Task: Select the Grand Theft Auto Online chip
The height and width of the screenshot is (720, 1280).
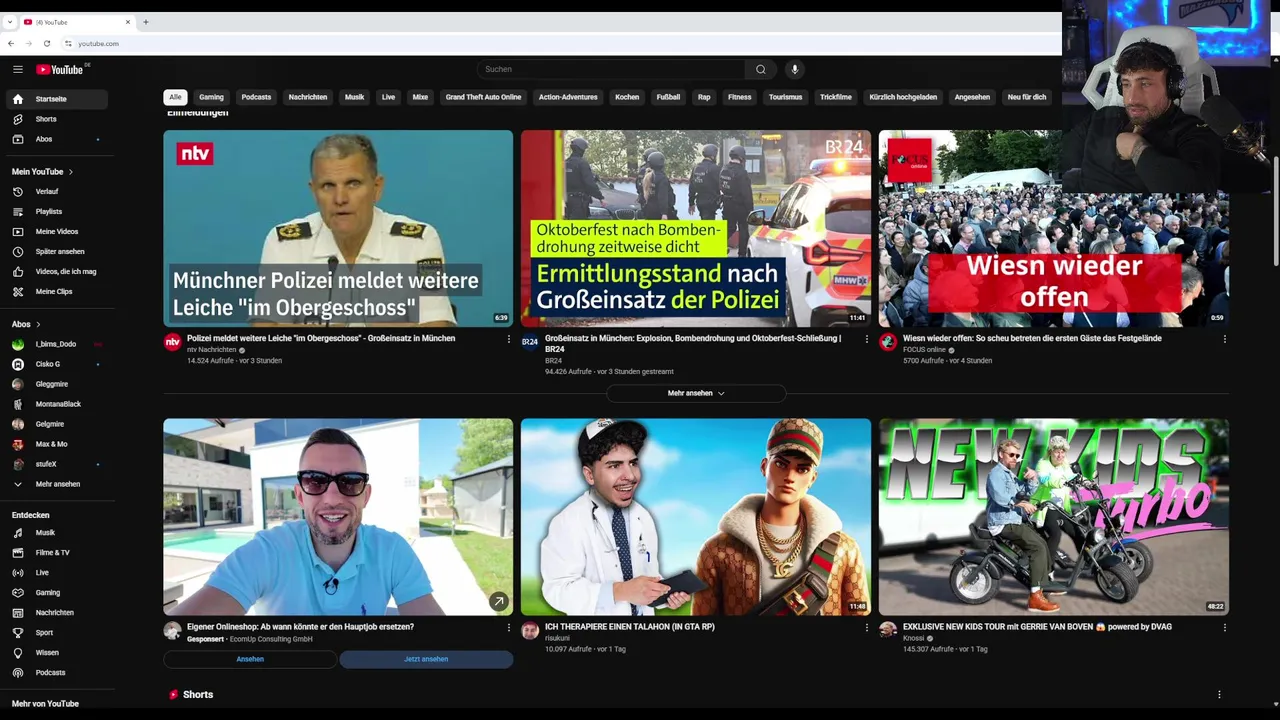Action: (483, 97)
